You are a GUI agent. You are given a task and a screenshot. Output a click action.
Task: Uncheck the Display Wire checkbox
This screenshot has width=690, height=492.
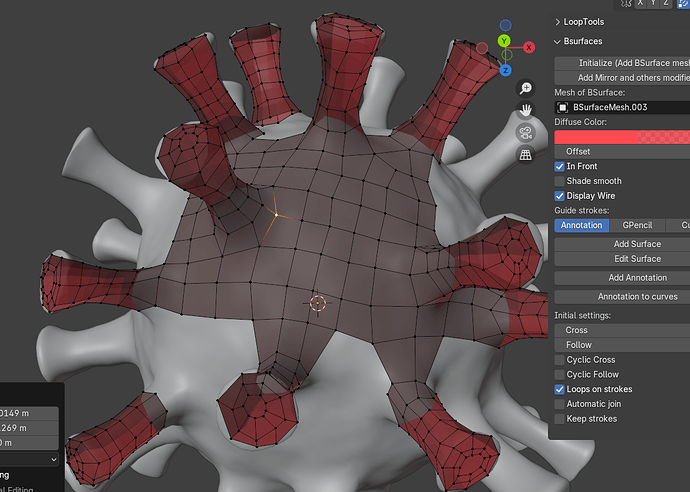(559, 196)
